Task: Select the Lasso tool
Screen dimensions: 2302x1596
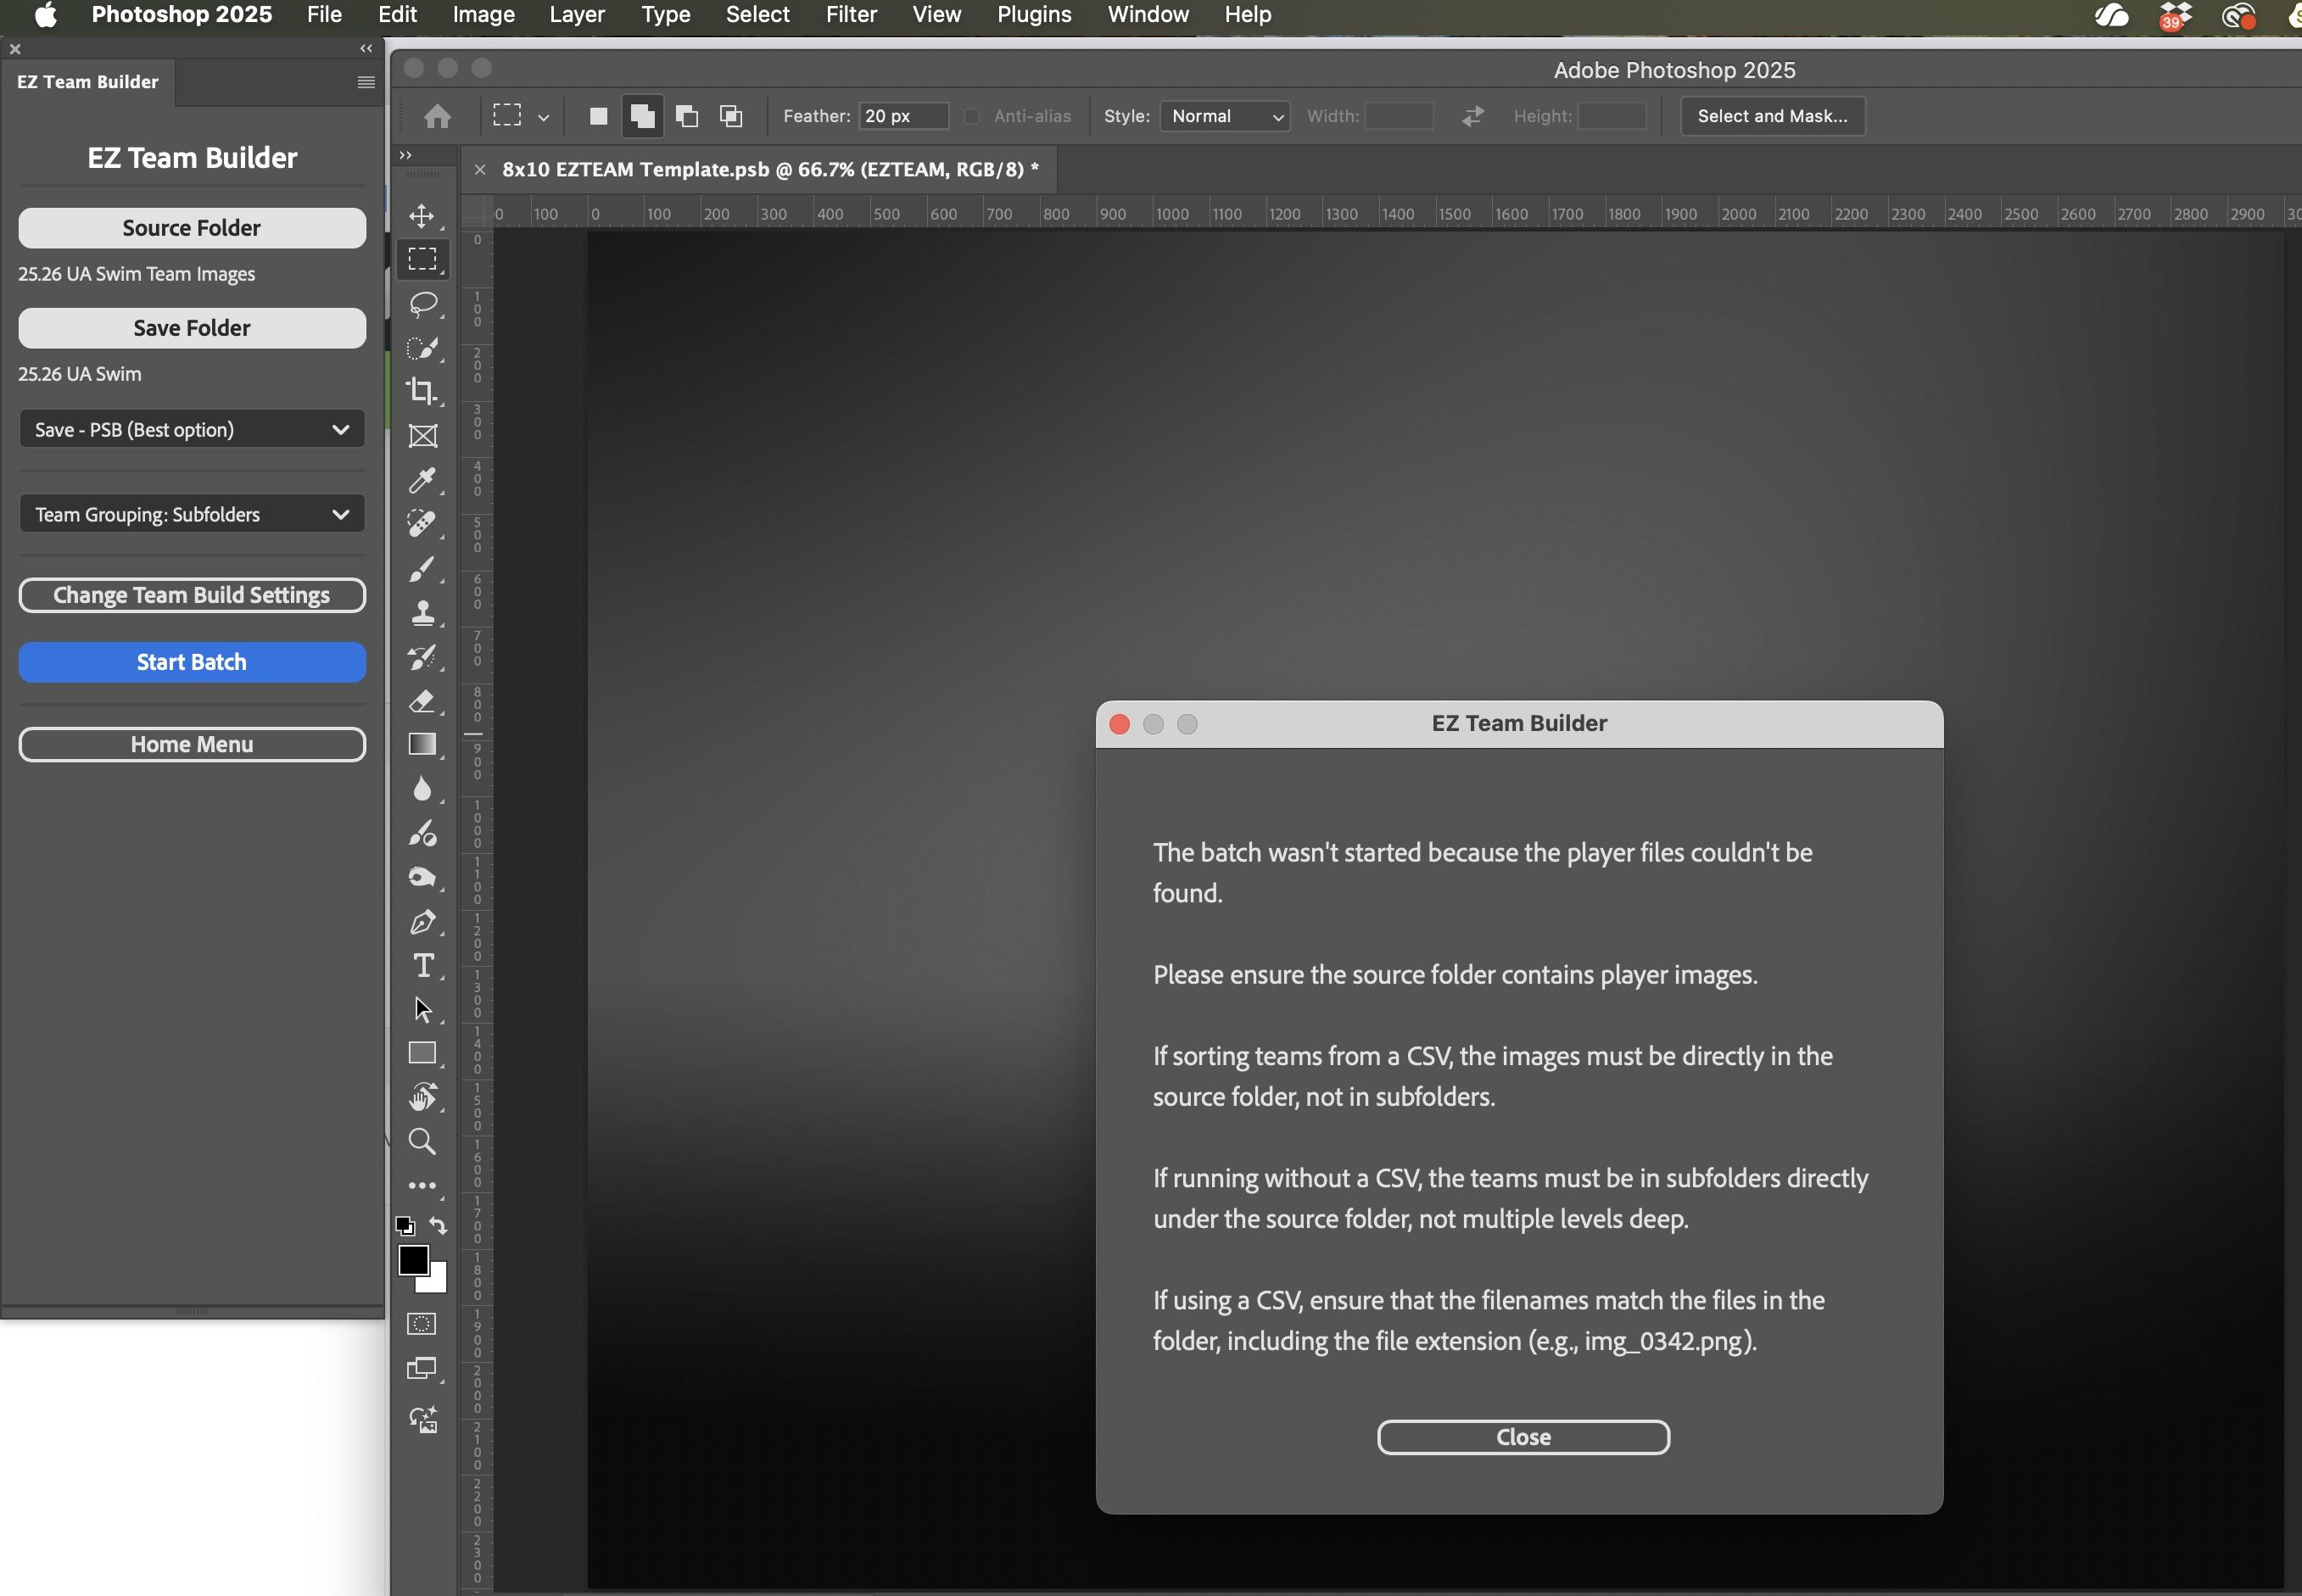Action: [422, 304]
